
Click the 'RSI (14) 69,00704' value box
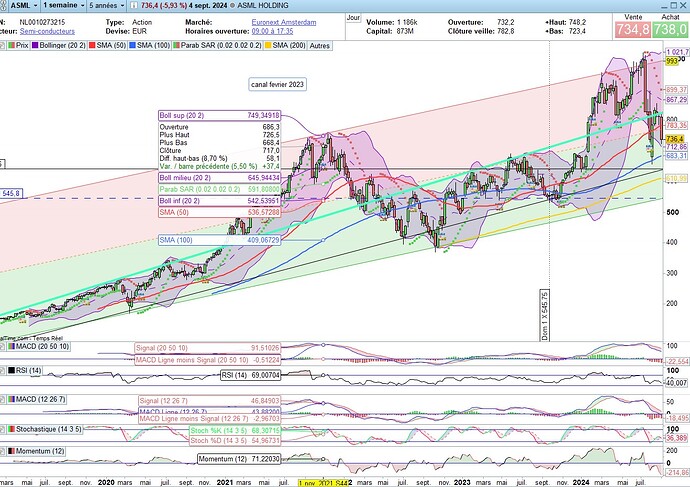(x=250, y=375)
